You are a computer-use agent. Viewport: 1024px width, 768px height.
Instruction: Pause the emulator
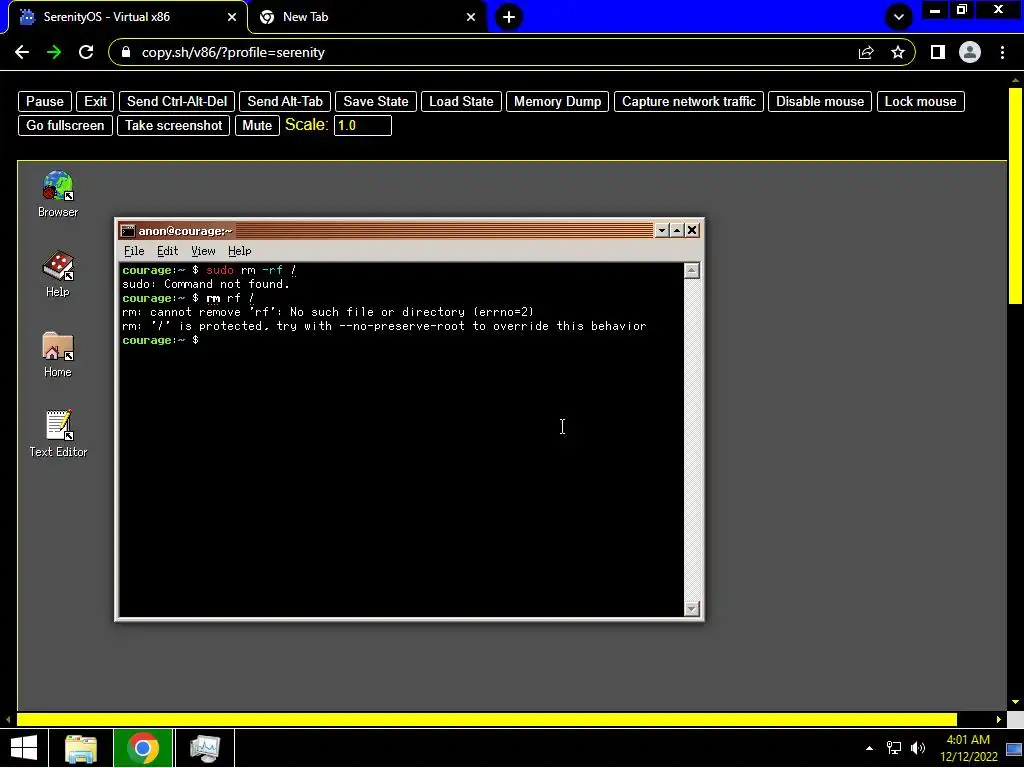pyautogui.click(x=44, y=101)
